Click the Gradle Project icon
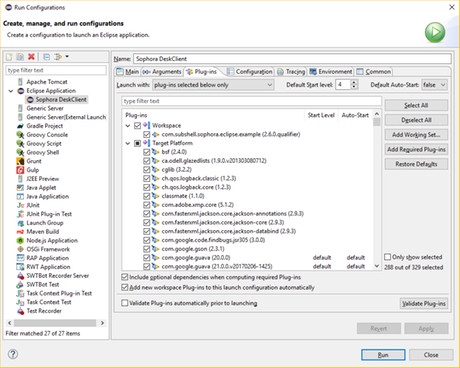 21,126
